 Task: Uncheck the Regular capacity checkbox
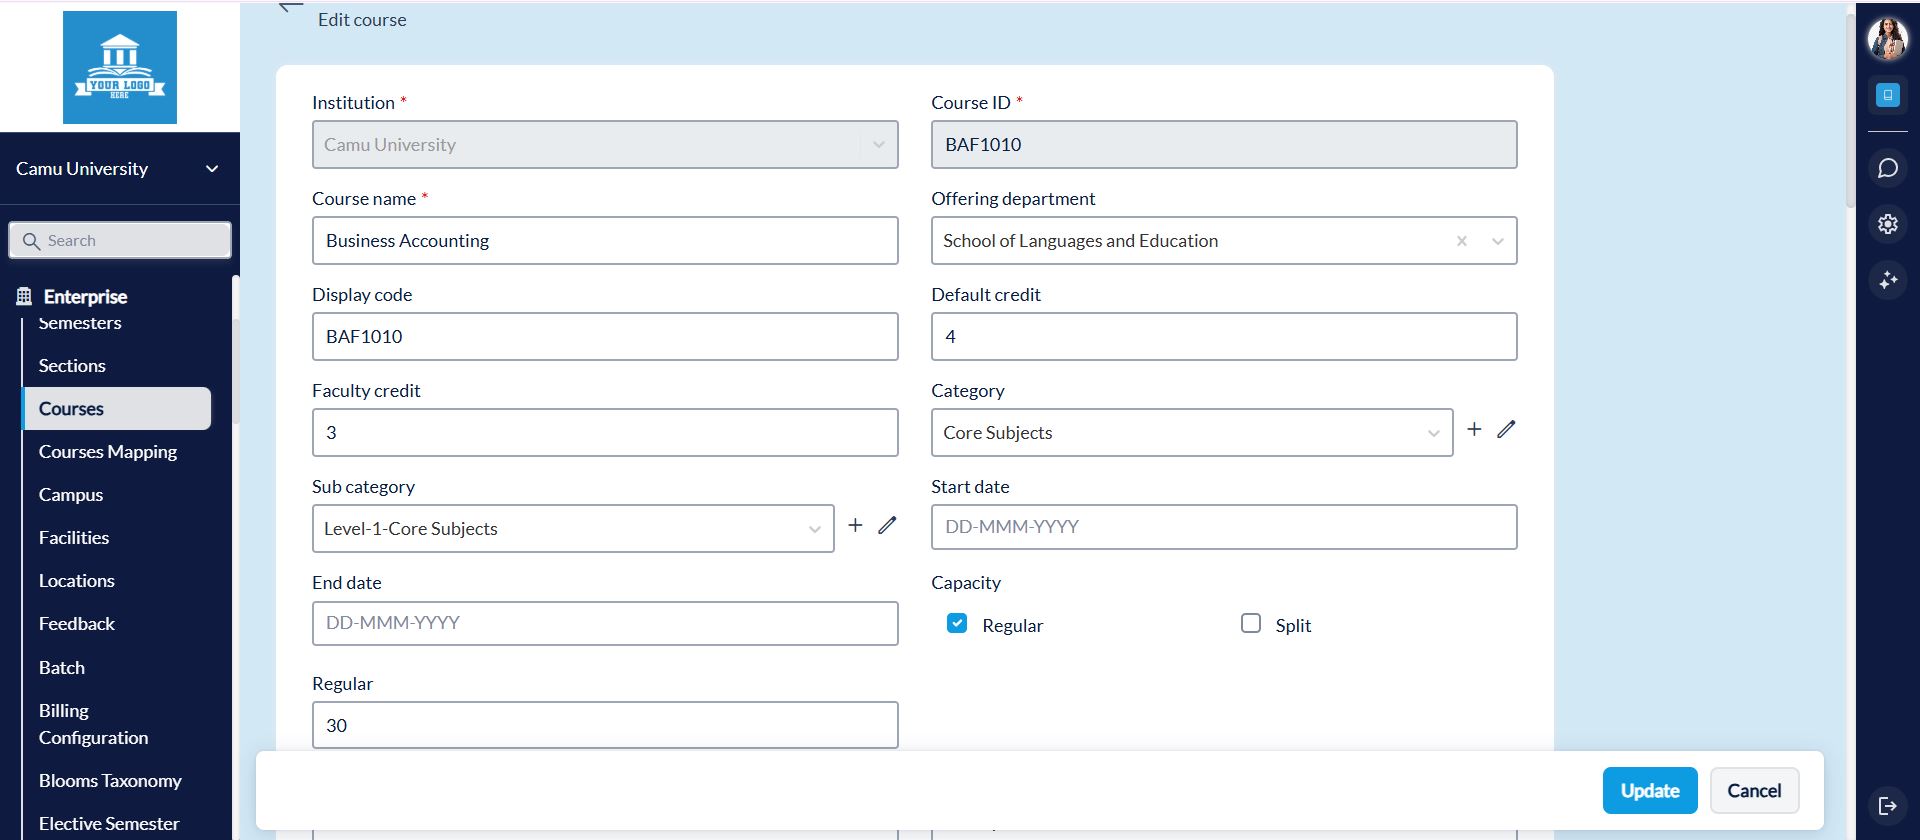point(957,624)
